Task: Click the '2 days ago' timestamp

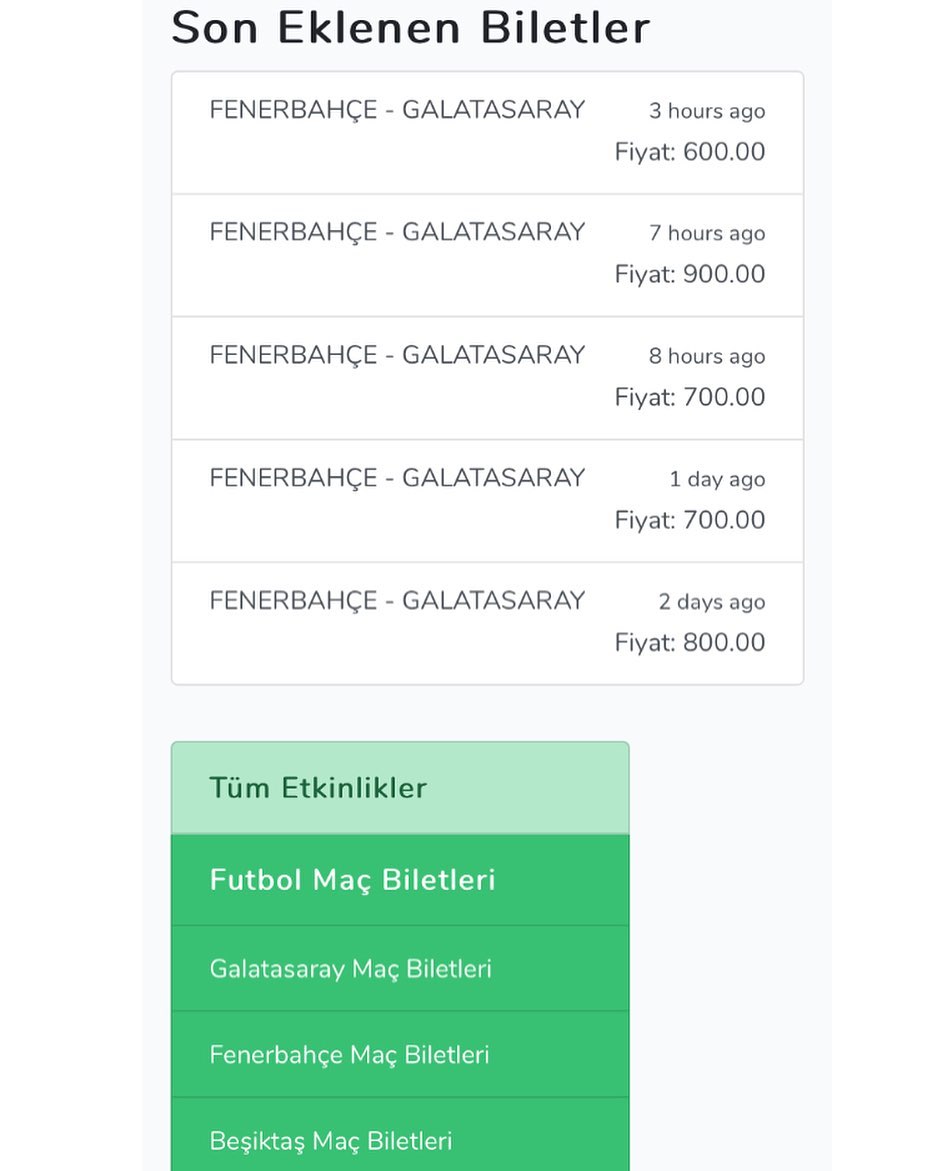Action: 712,602
